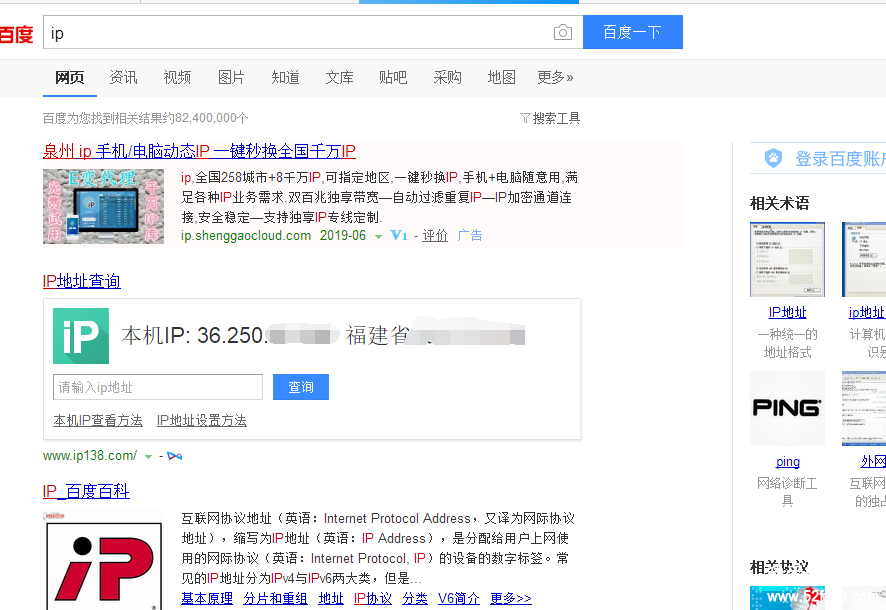The image size is (886, 610).
Task: Switch to the 视频 tab
Action: 177,77
